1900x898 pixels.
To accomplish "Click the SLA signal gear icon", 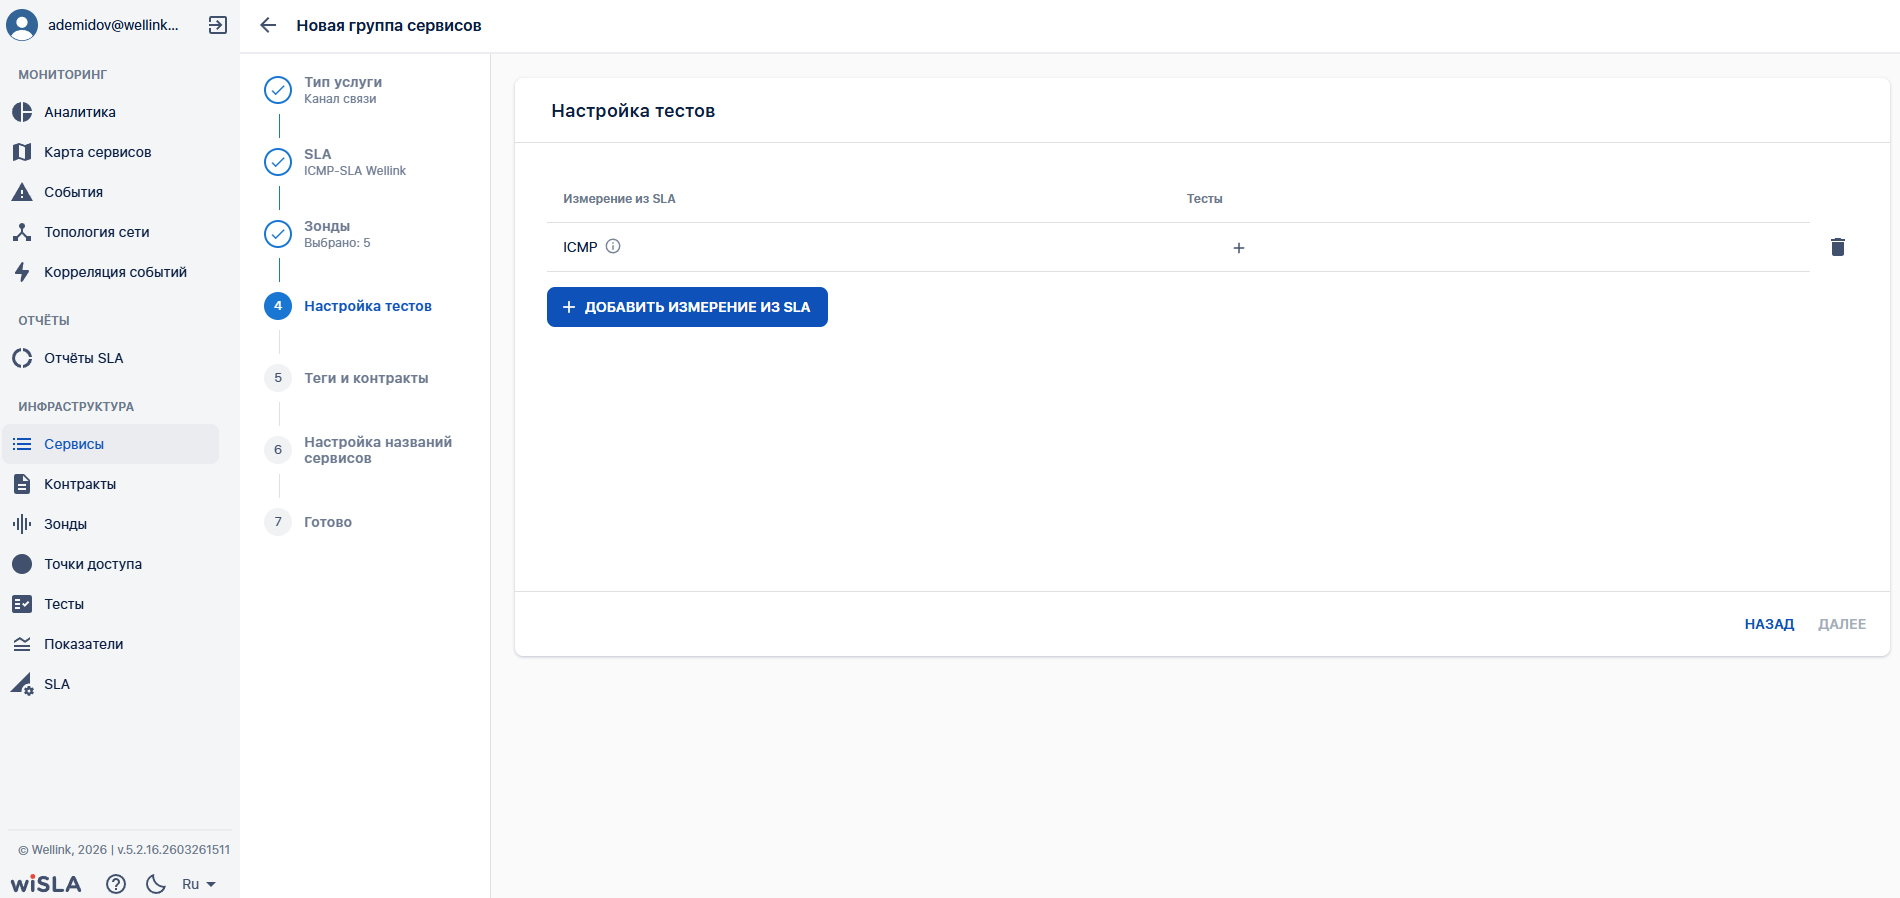I will point(22,684).
